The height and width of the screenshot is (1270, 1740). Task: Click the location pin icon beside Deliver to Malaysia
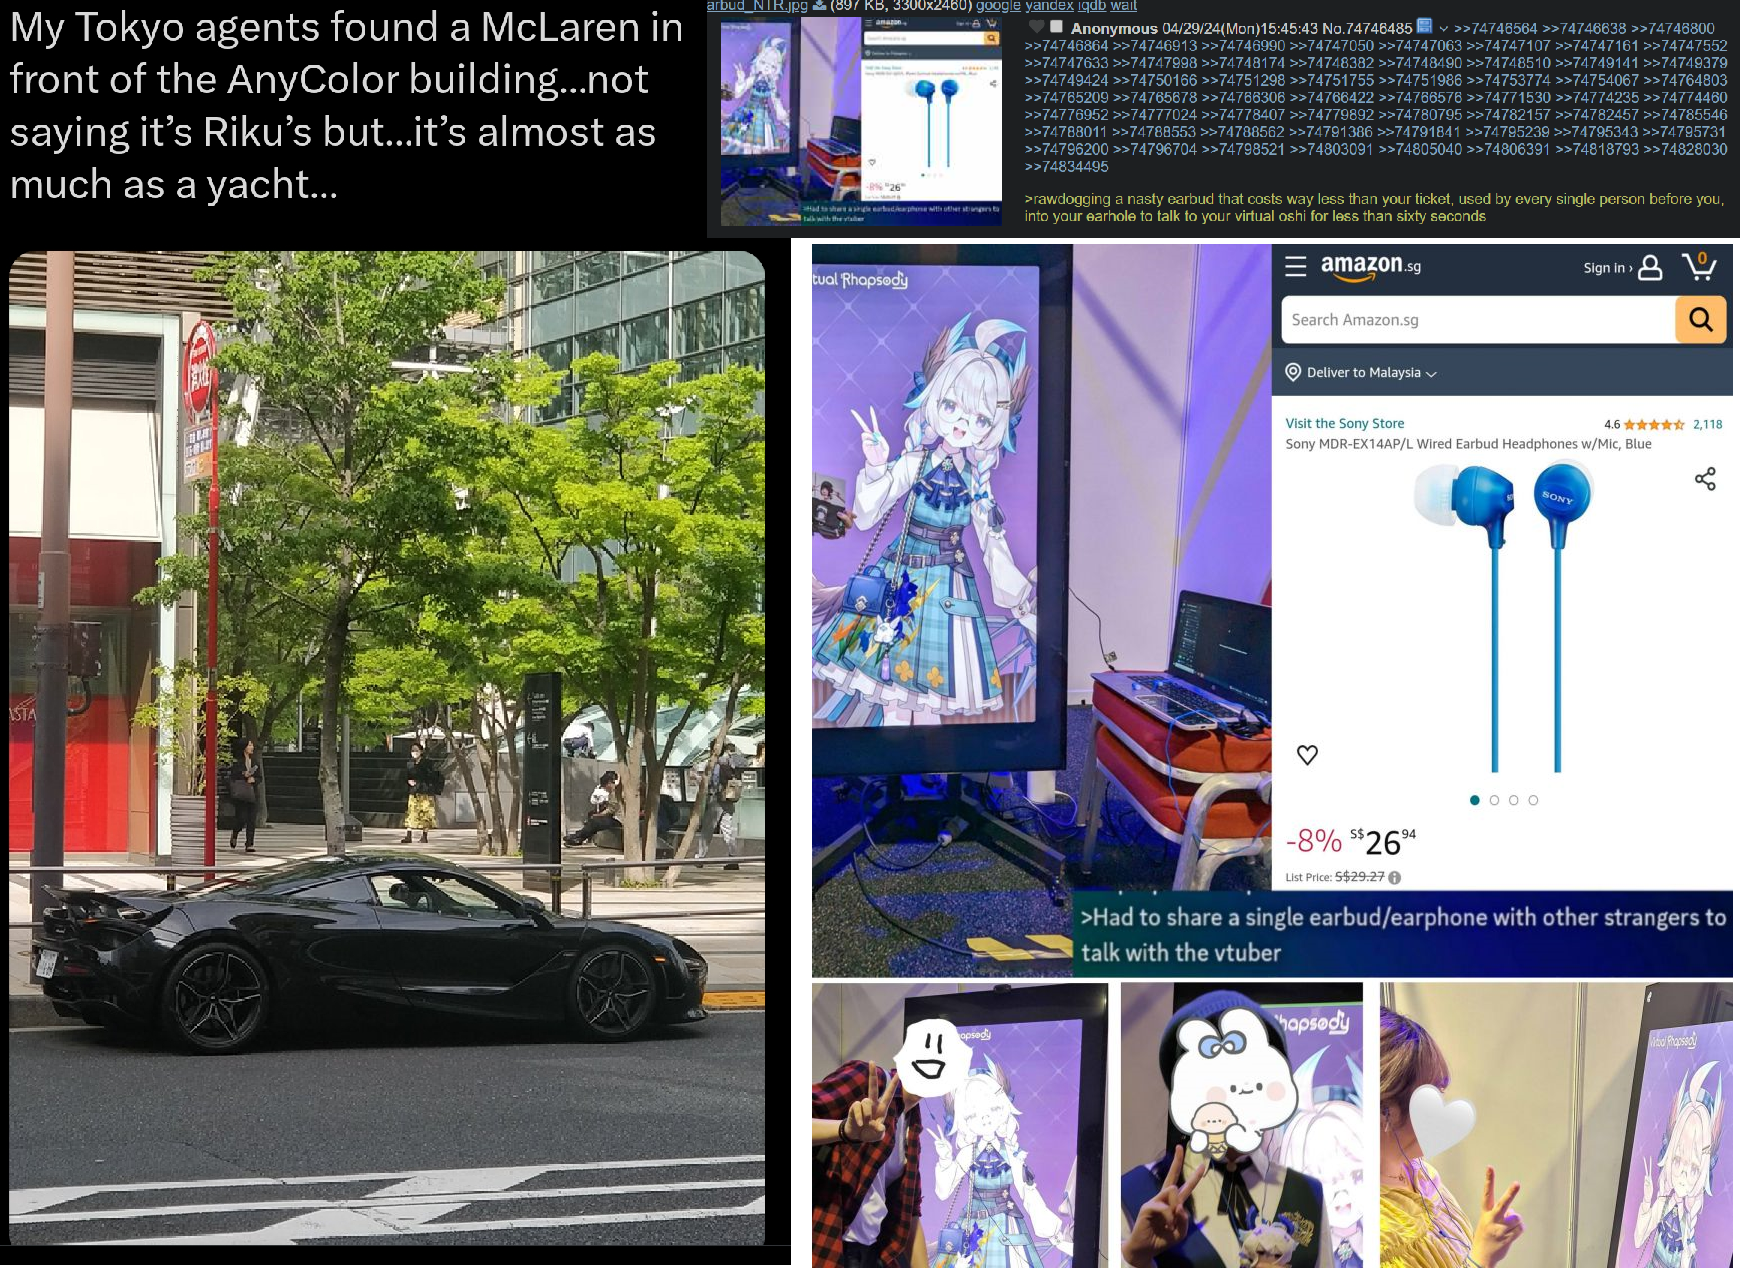click(x=1293, y=373)
